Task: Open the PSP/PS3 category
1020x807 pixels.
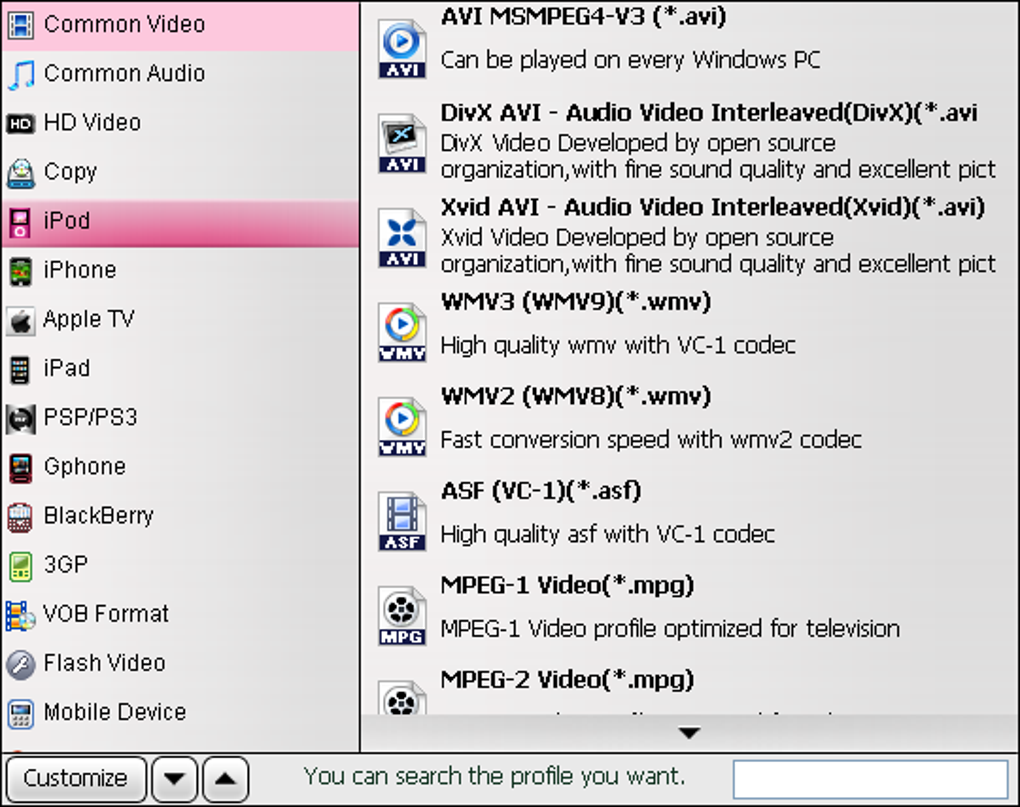Action: pos(180,418)
